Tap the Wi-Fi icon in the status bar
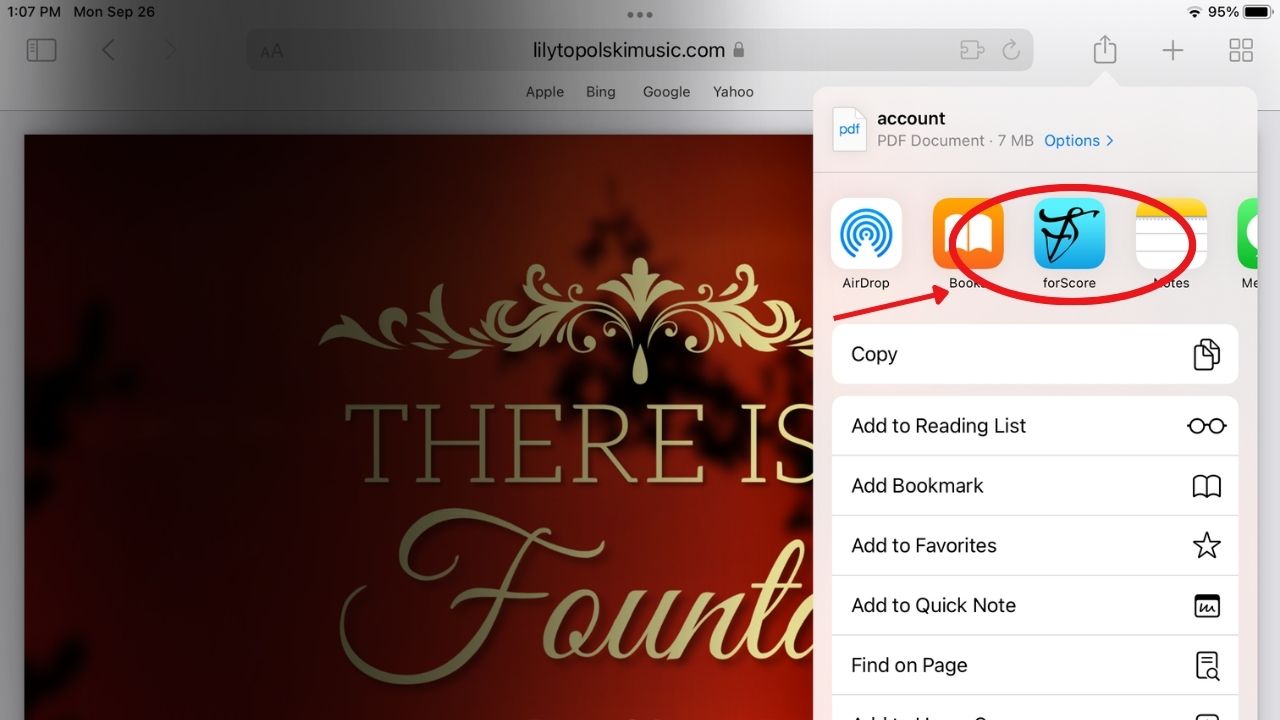Image resolution: width=1280 pixels, height=720 pixels. [1194, 12]
